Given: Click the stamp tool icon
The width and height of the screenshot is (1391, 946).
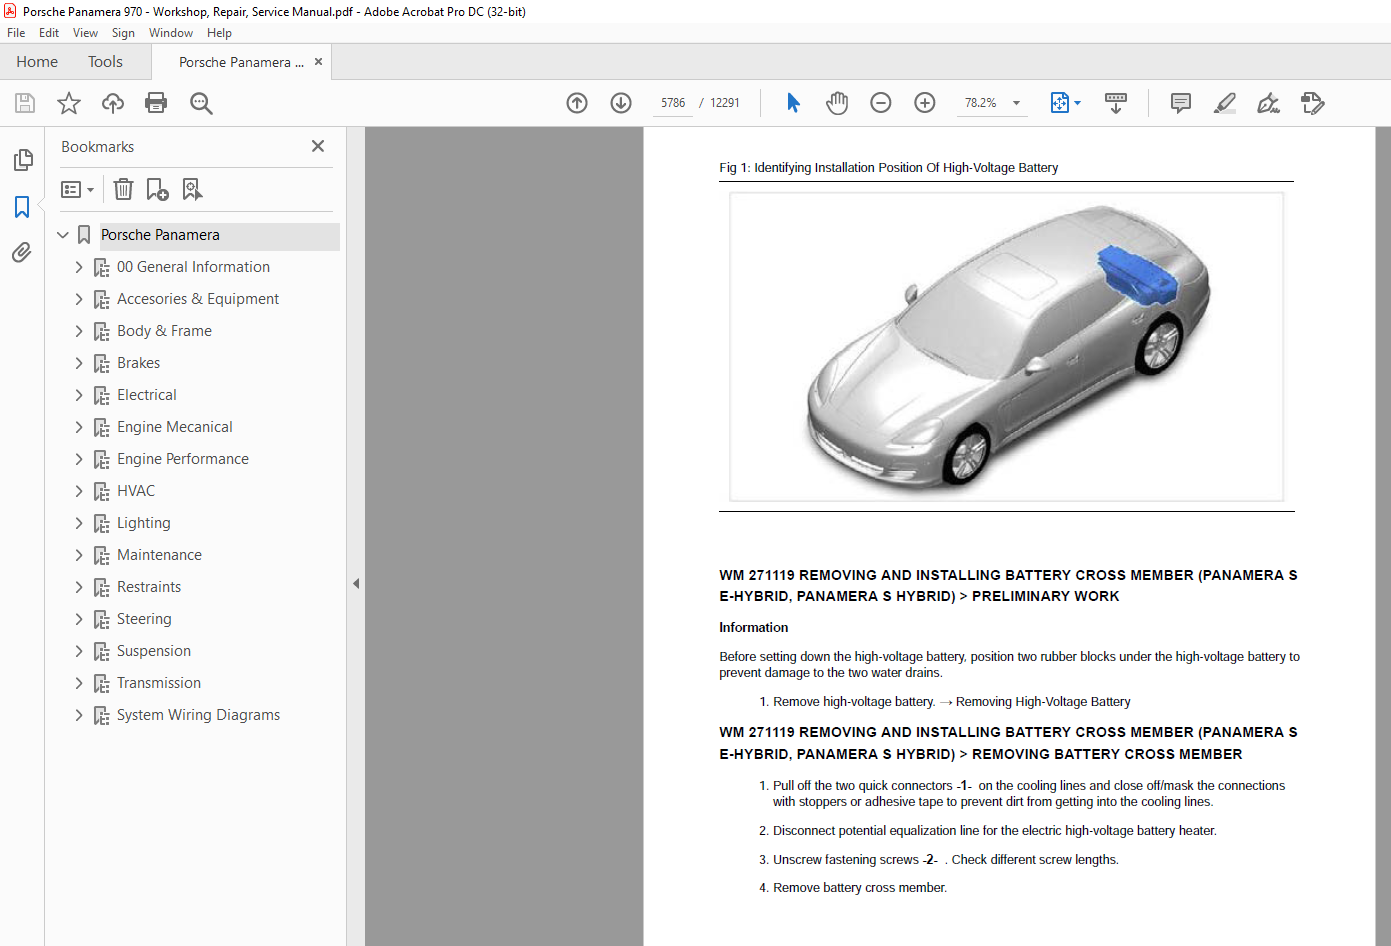Looking at the screenshot, I should point(1313,103).
